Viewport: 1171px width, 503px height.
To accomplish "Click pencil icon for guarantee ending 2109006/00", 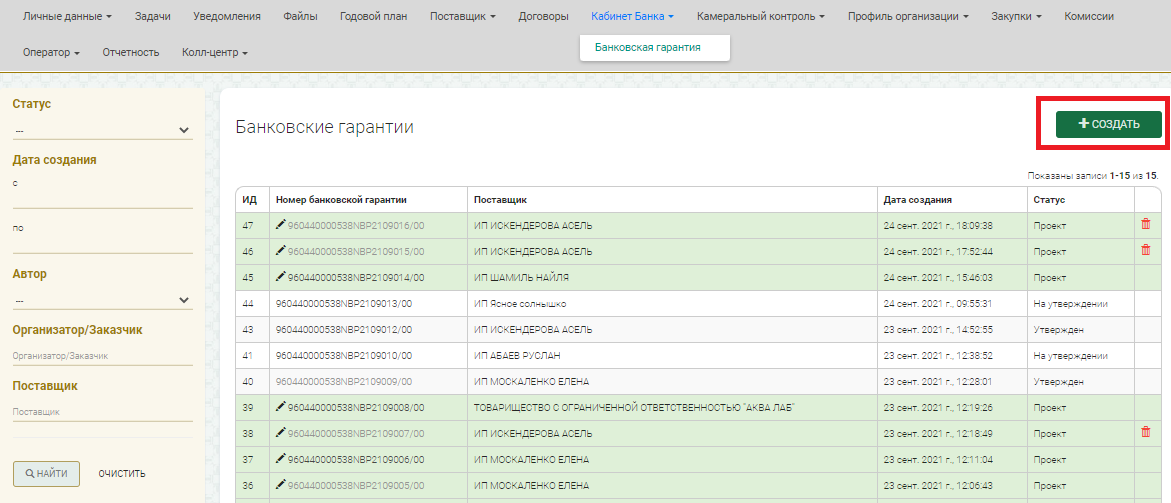I will 281,459.
